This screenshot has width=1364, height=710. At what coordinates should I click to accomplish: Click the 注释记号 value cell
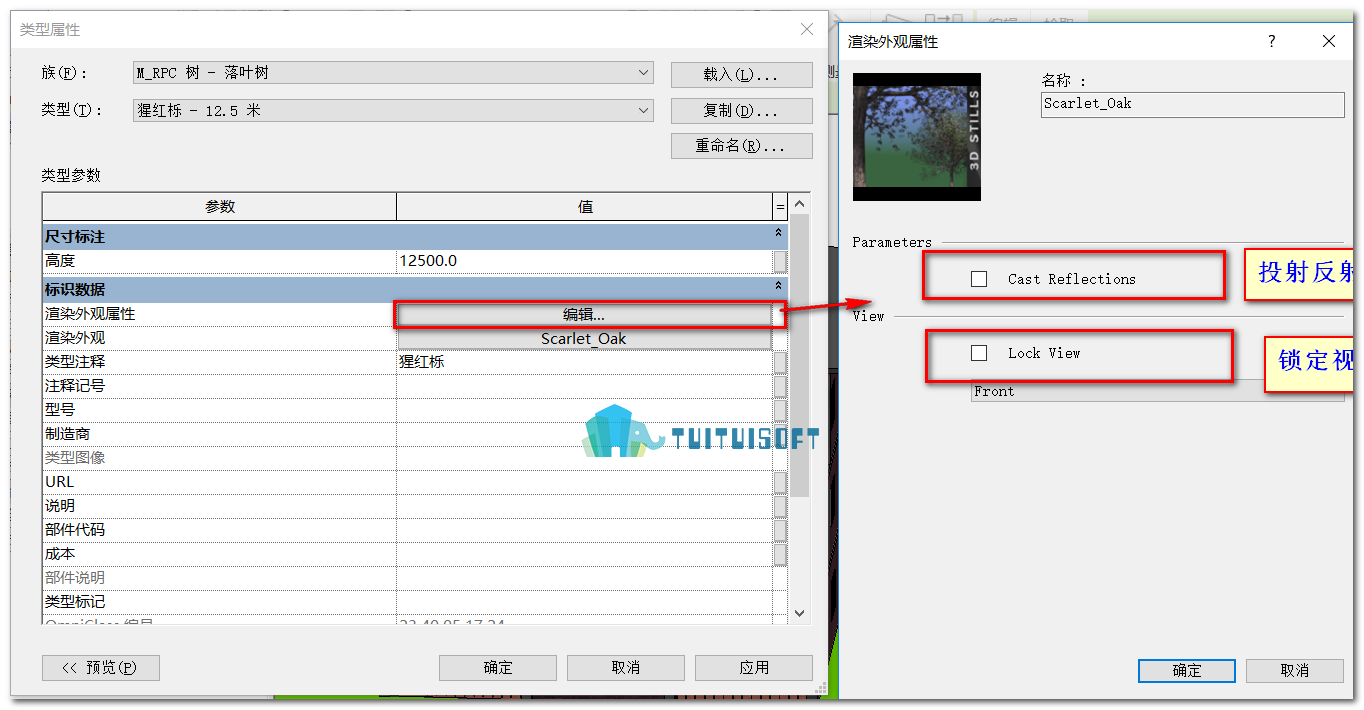click(584, 386)
